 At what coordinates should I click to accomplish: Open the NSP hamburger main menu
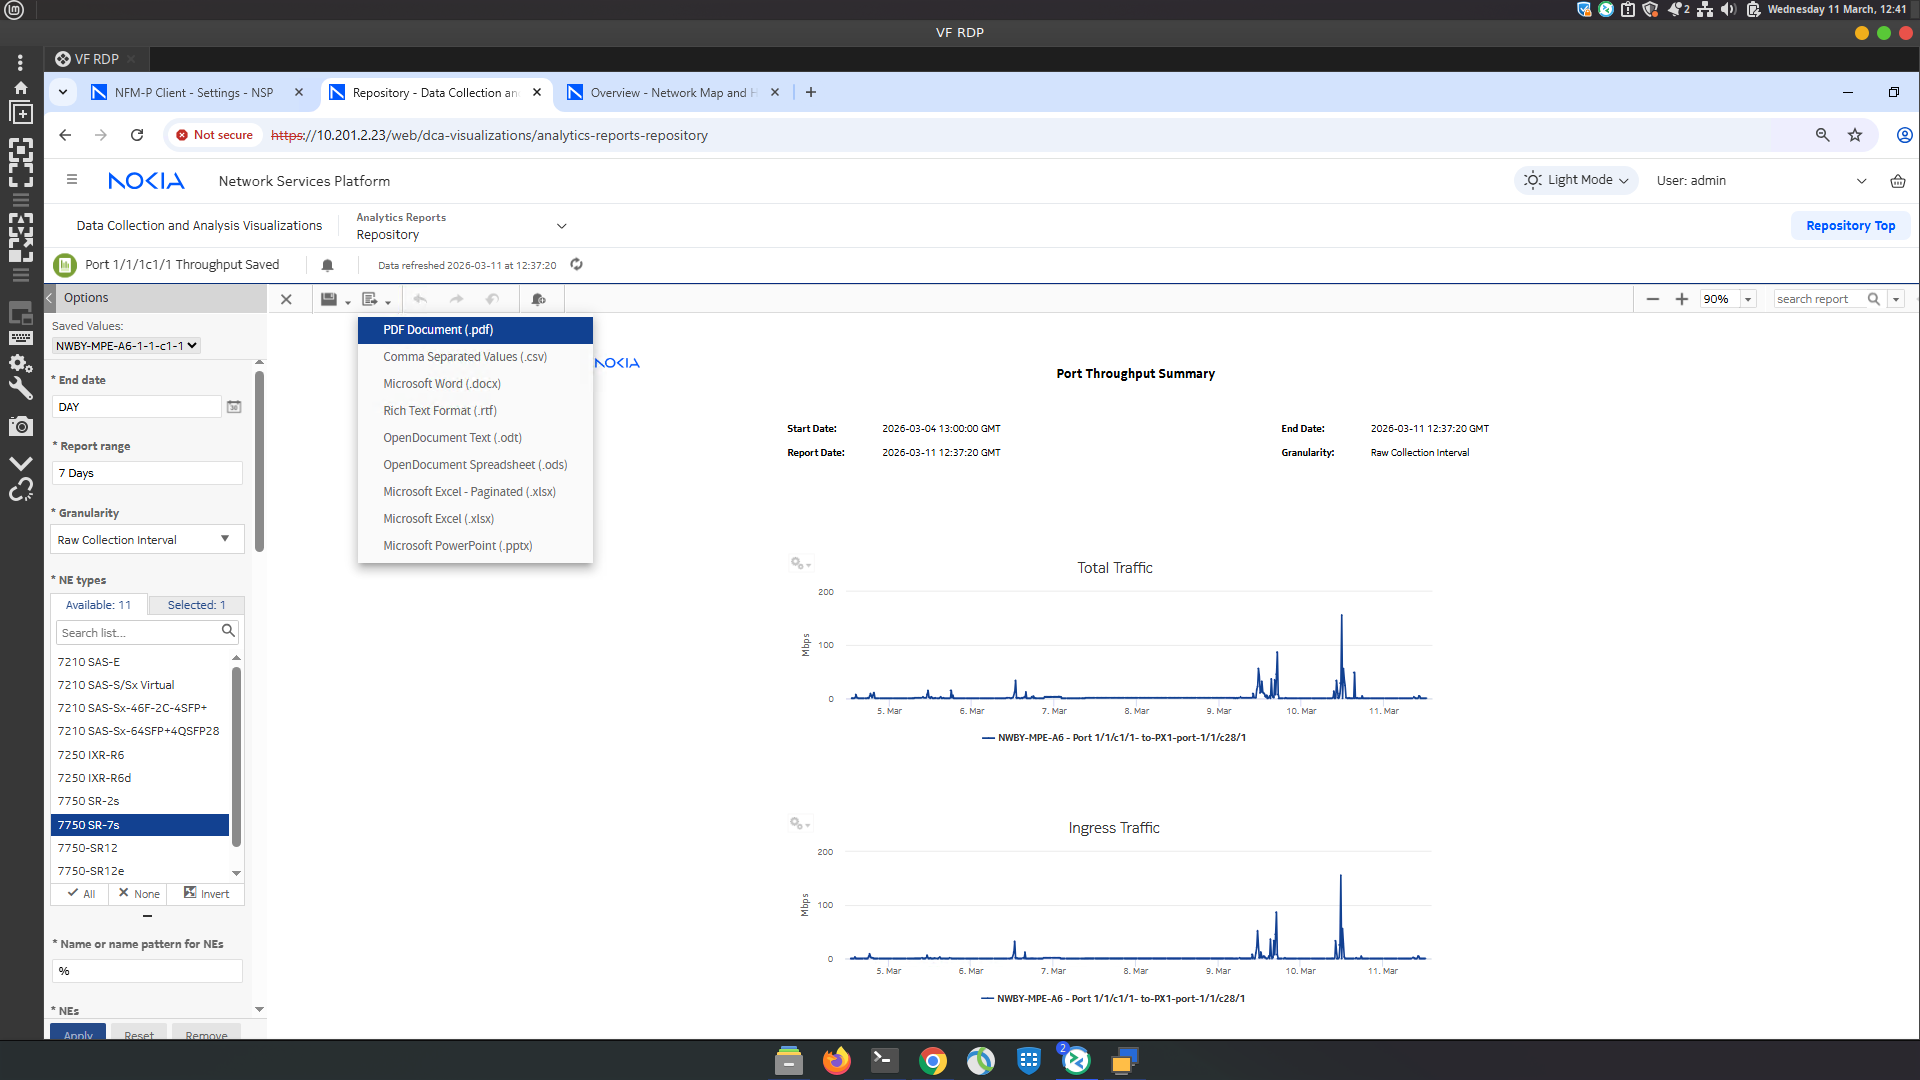pos(72,180)
